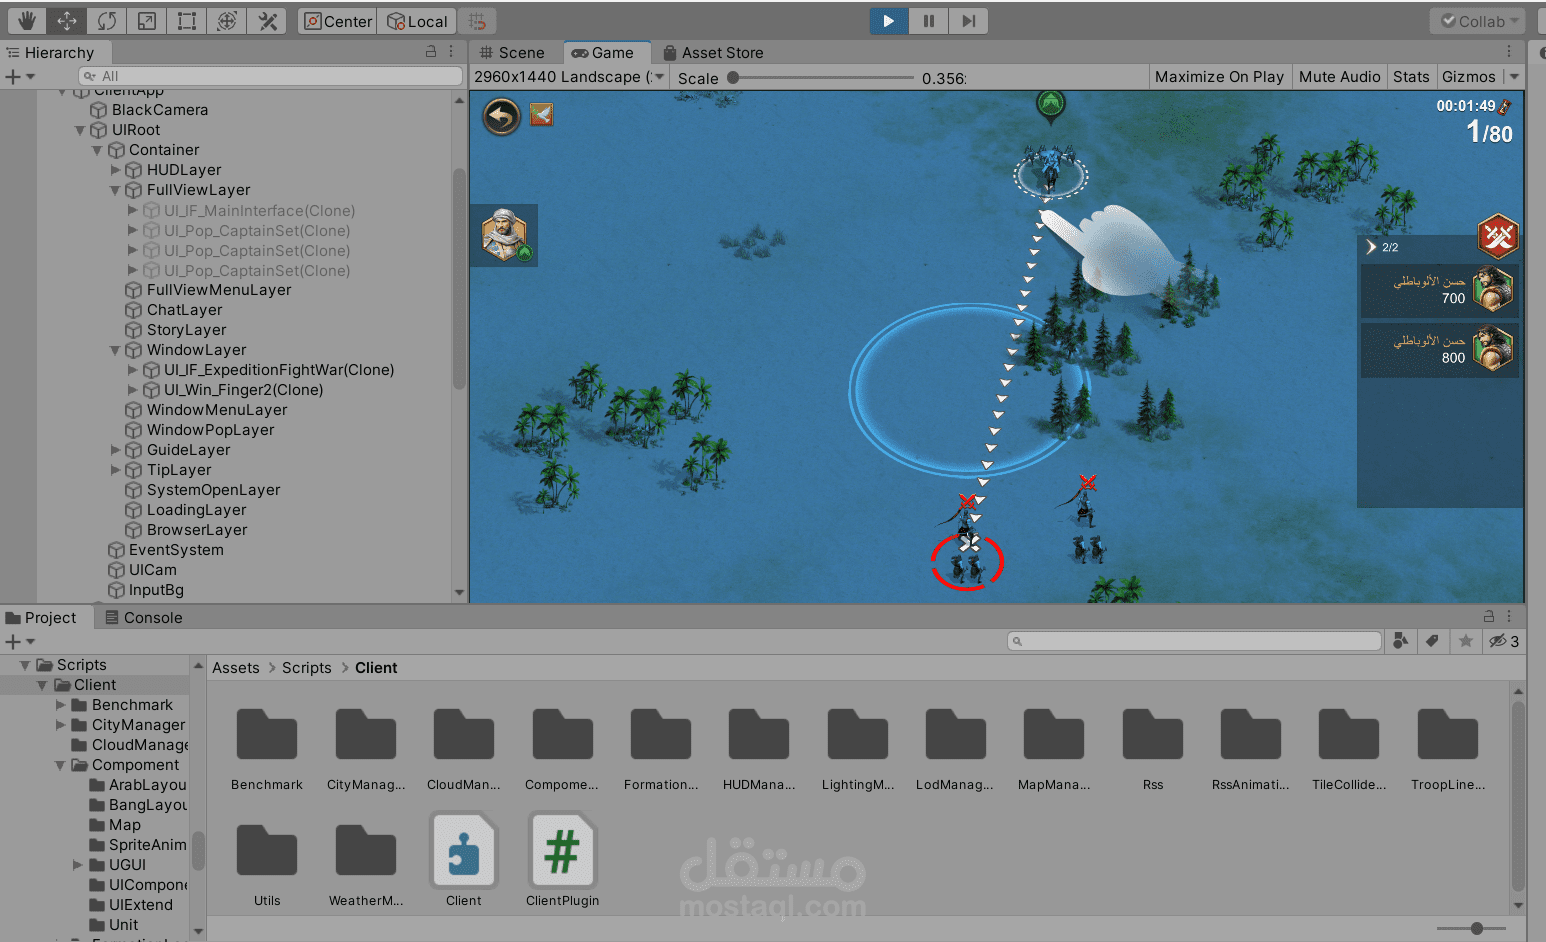This screenshot has width=1546, height=942.
Task: Switch to the Scene tab
Action: click(512, 53)
